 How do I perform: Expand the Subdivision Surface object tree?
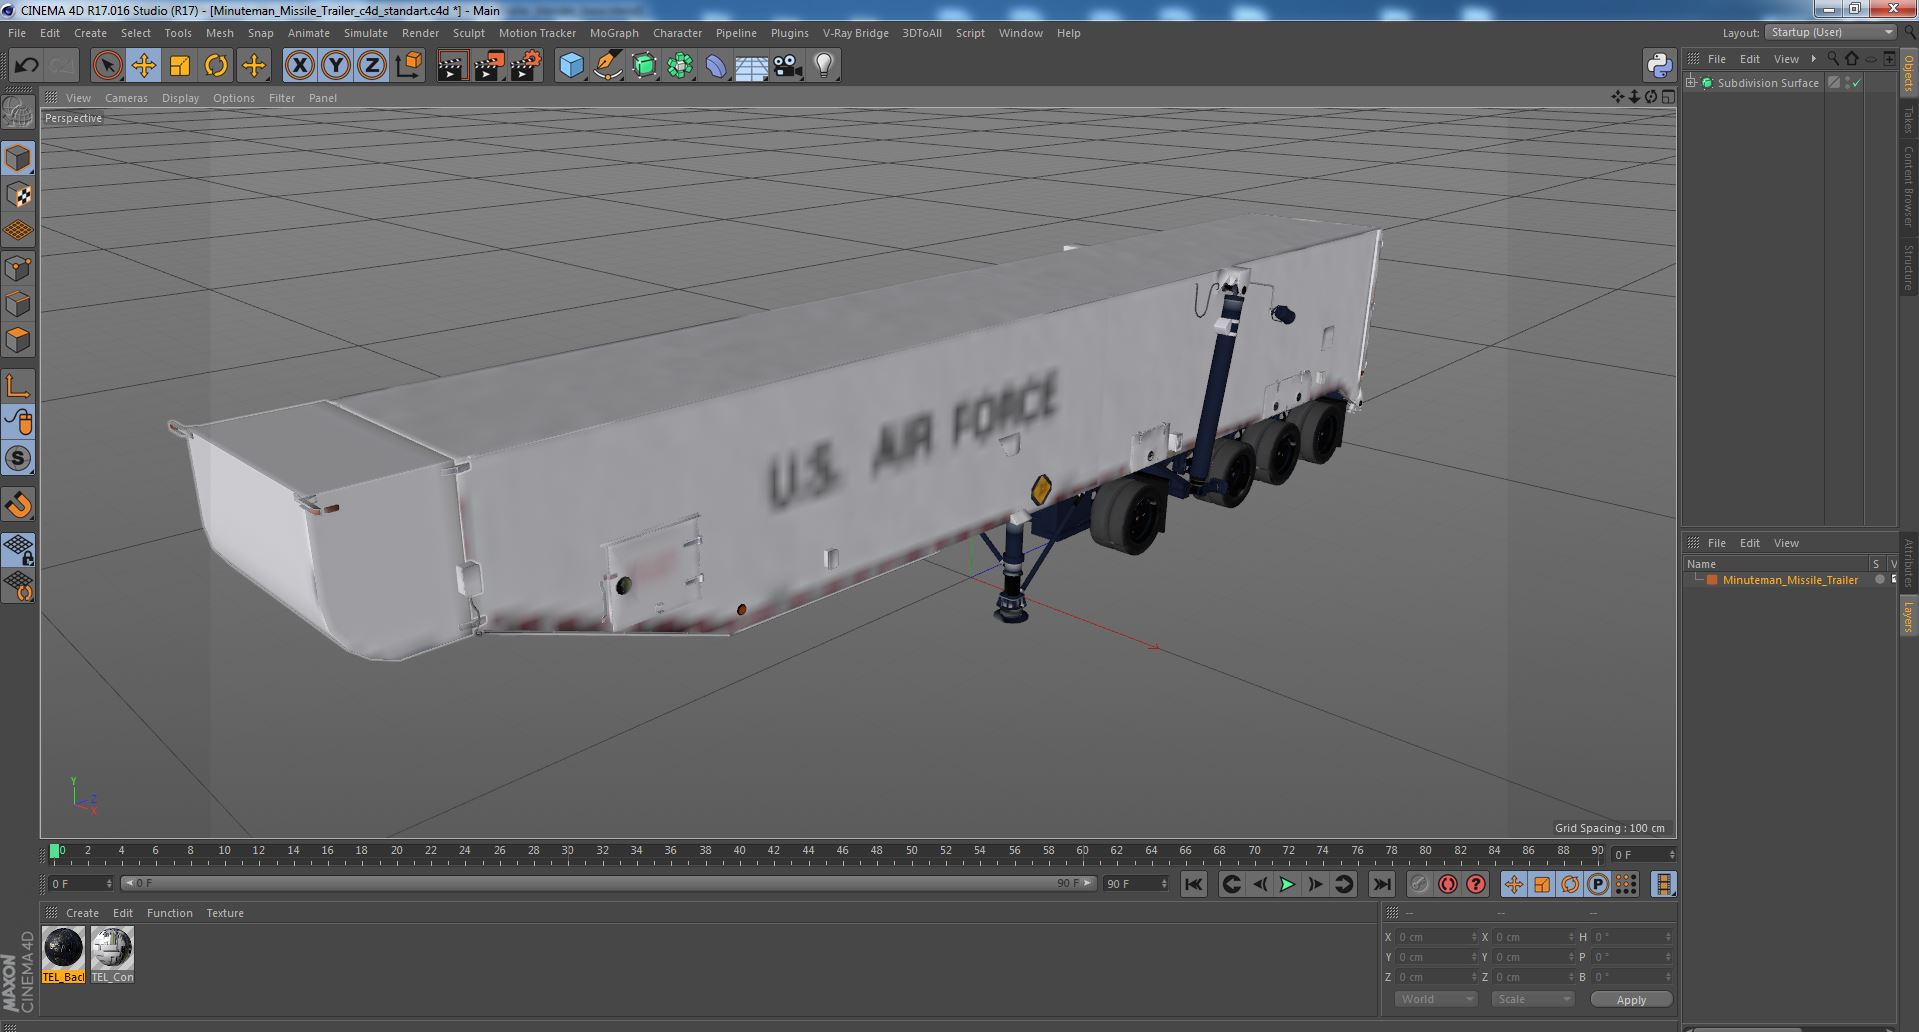1691,83
